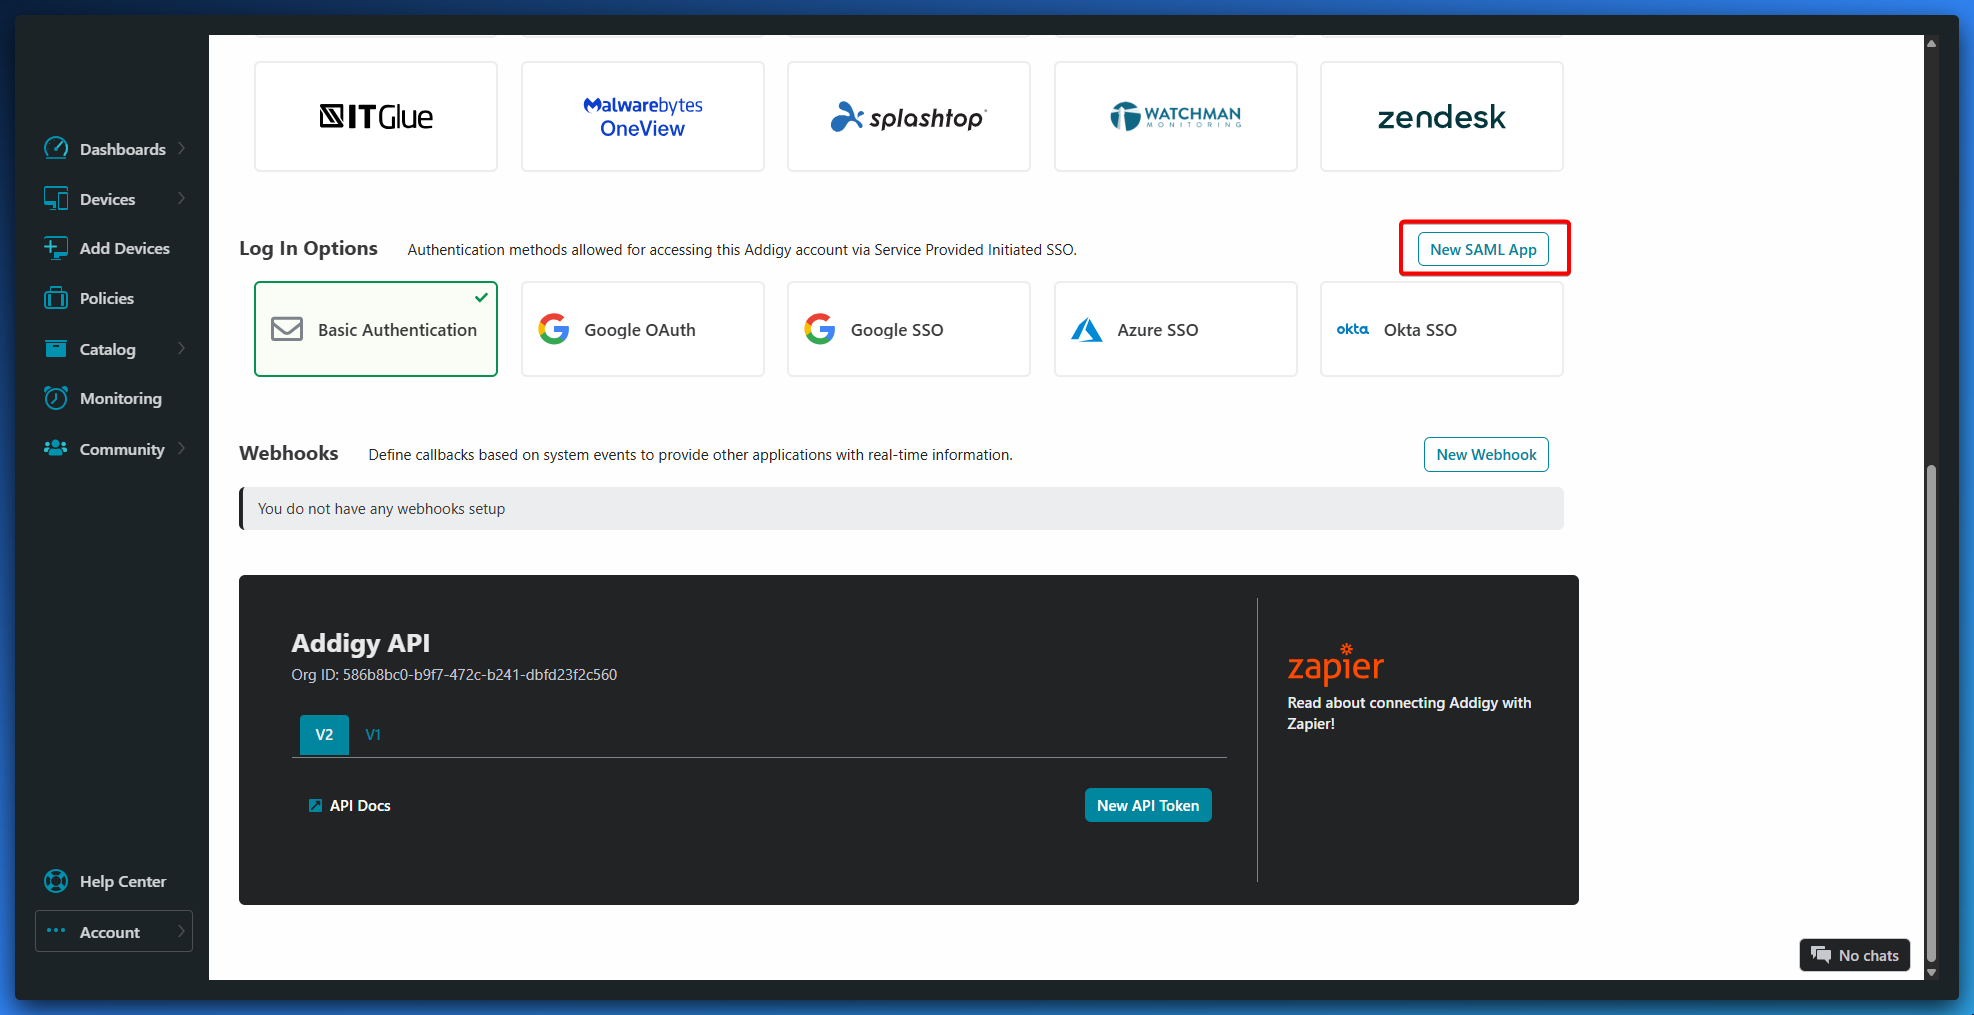Go to Add Devices in sidebar
Viewport: 1974px width, 1015px height.
click(125, 248)
